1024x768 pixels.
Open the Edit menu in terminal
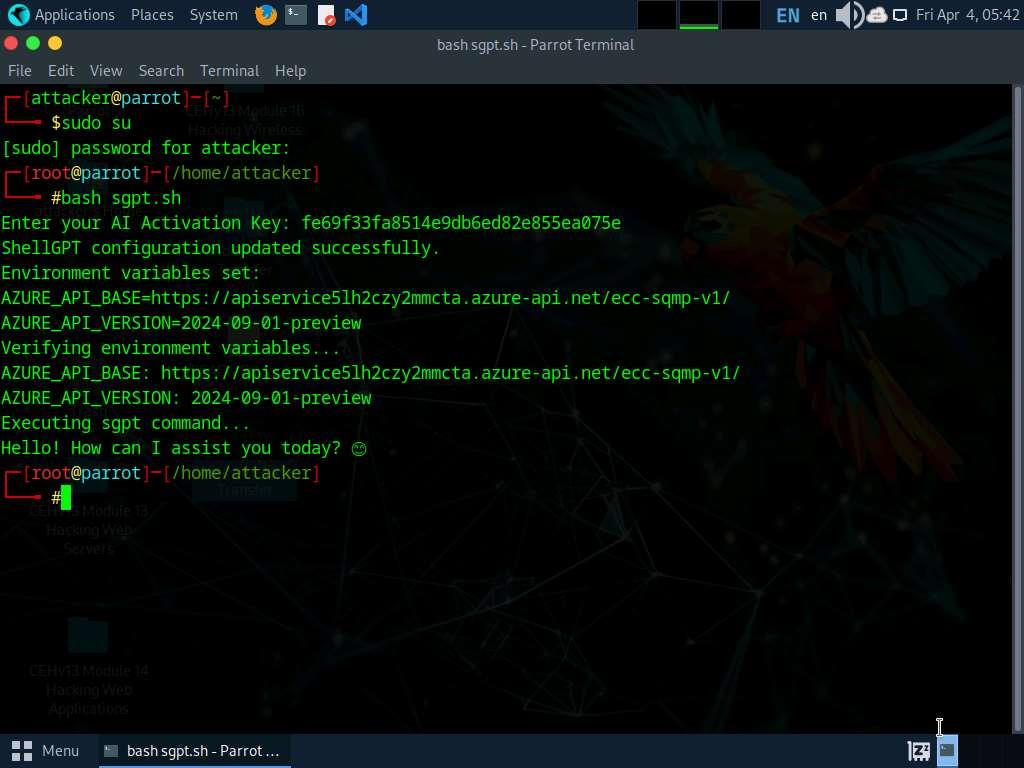click(61, 71)
